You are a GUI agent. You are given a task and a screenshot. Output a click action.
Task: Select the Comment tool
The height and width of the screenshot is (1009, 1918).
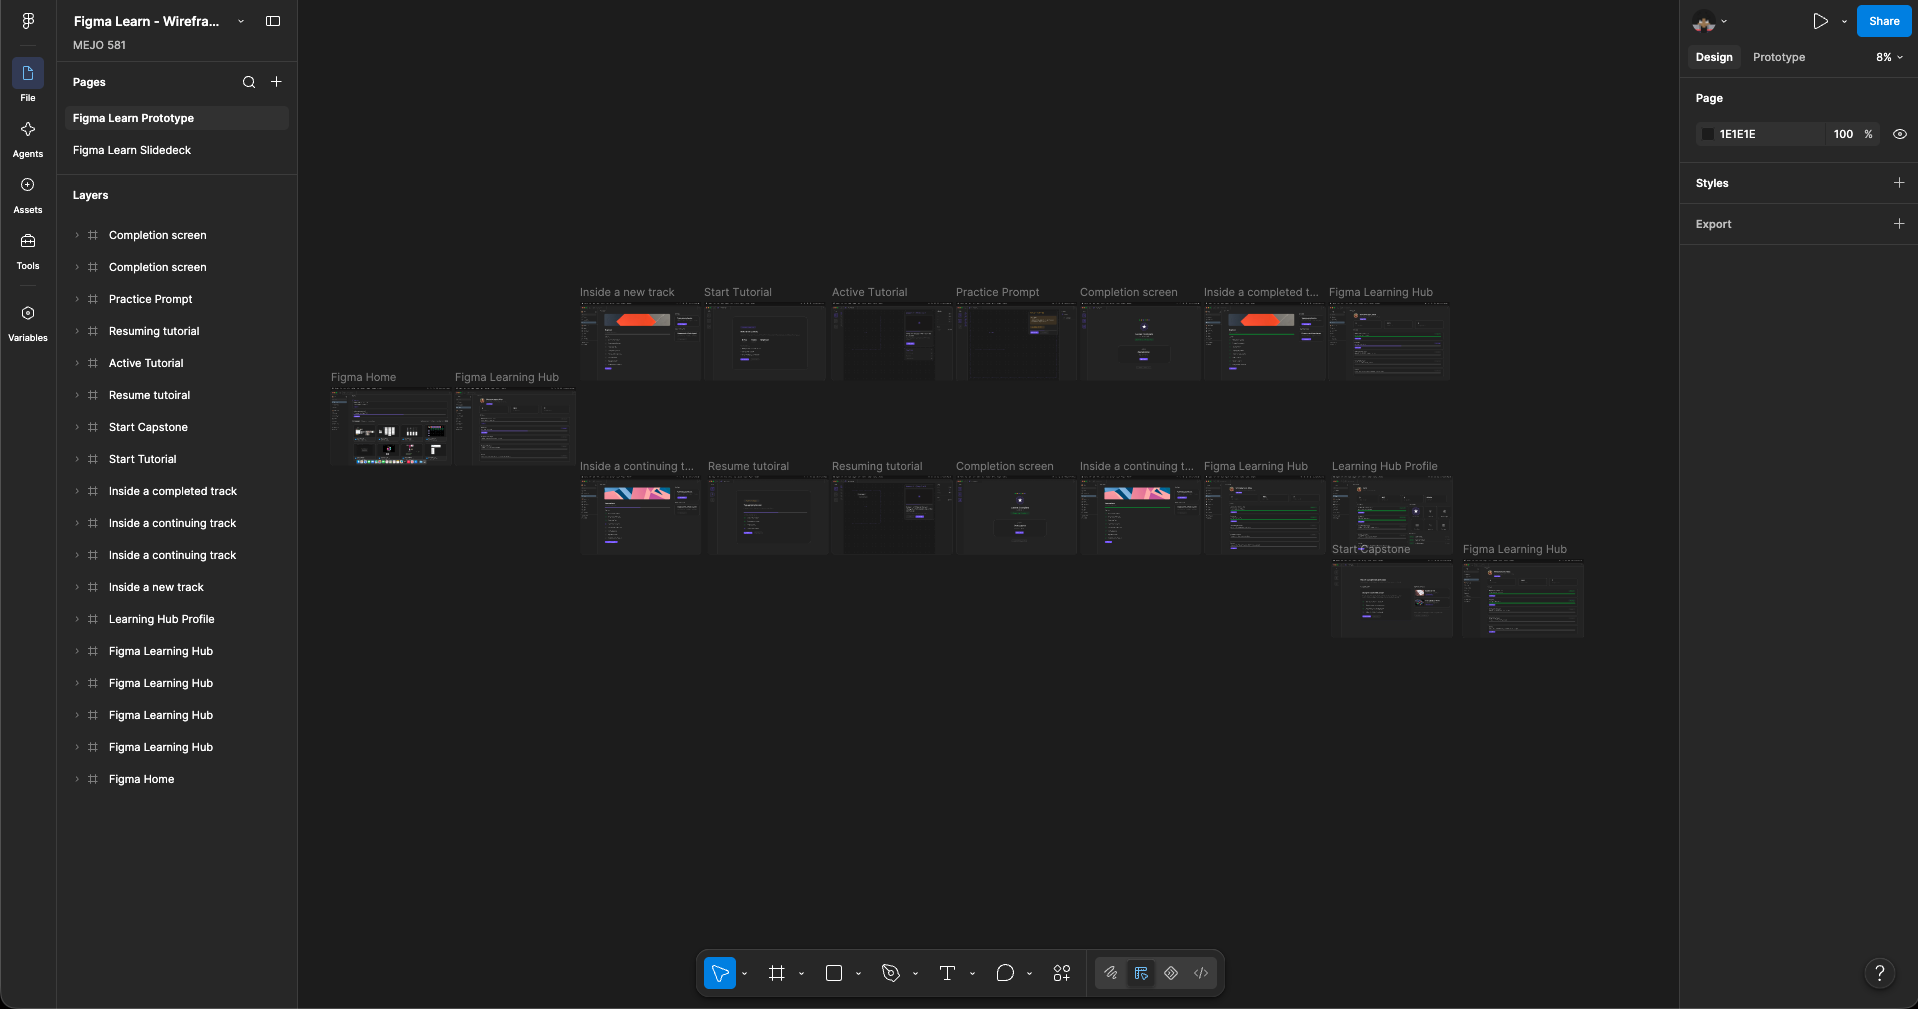coord(1005,973)
